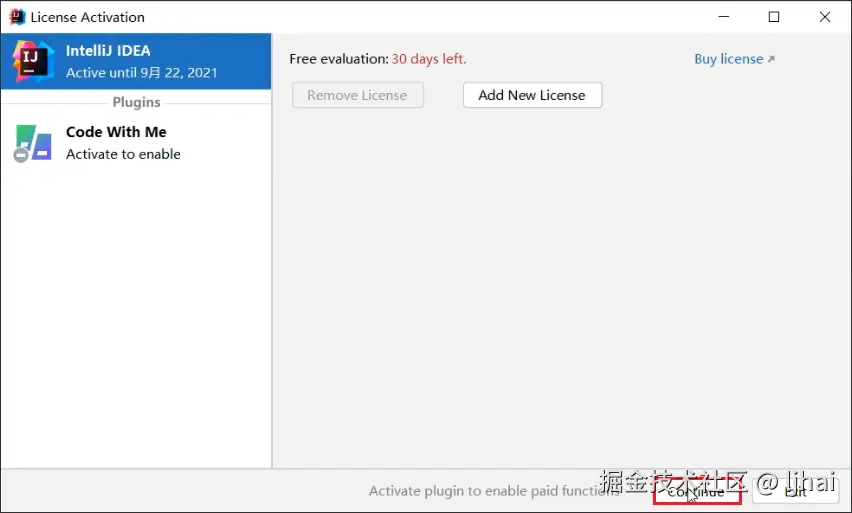Click the IntelliJ IDEA logo icon
Image resolution: width=852 pixels, height=513 pixels.
33,61
